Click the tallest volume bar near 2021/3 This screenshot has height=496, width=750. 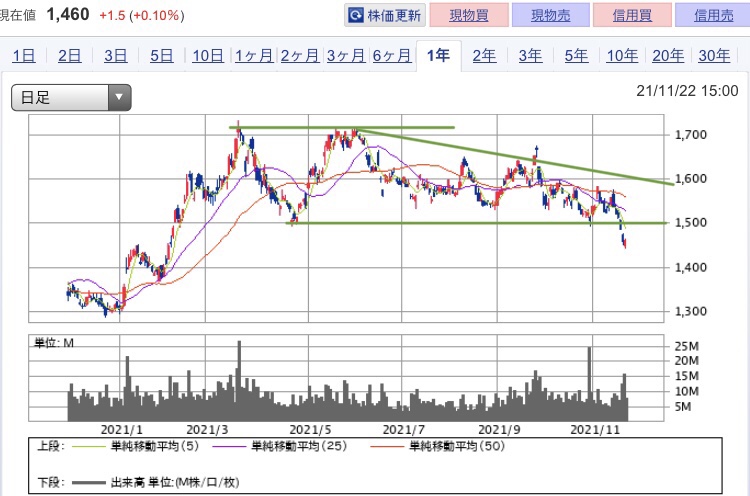pos(239,381)
